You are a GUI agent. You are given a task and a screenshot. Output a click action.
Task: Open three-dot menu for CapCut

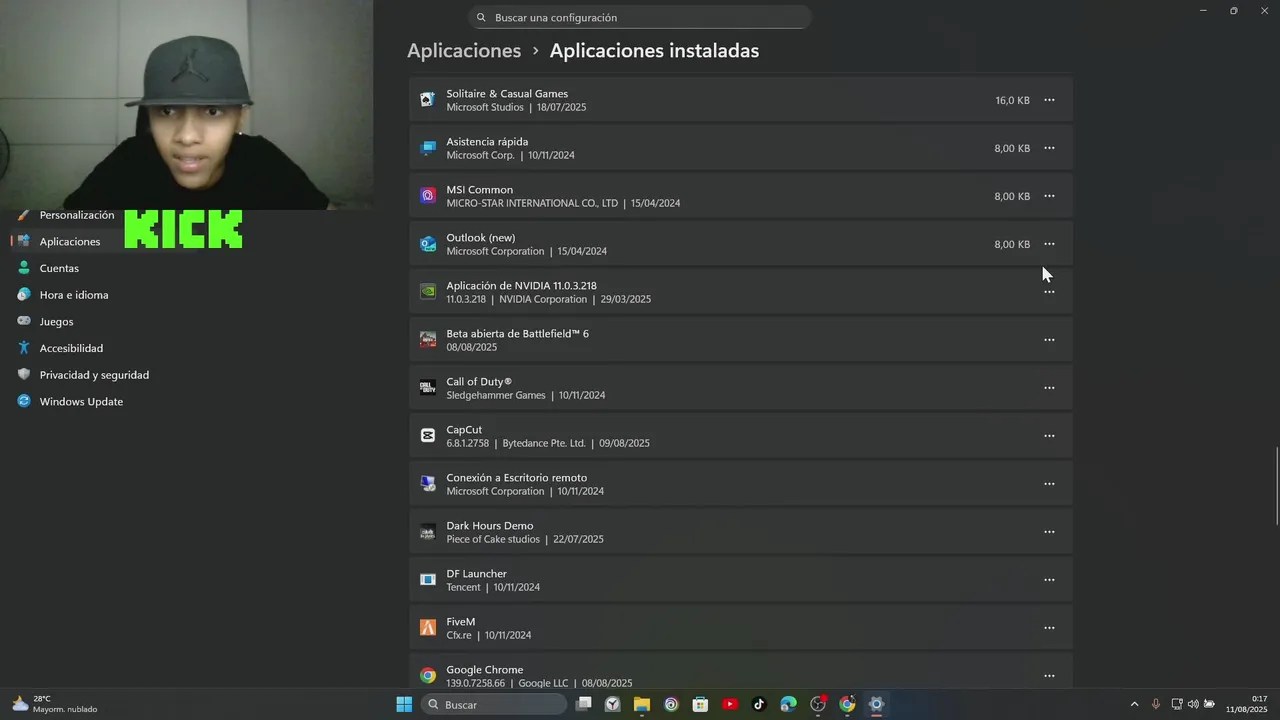pos(1049,436)
